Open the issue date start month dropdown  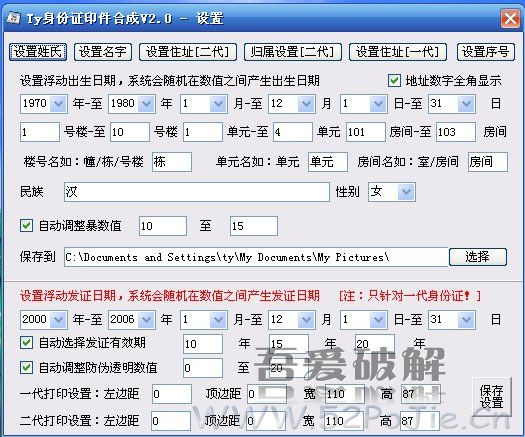tap(218, 320)
